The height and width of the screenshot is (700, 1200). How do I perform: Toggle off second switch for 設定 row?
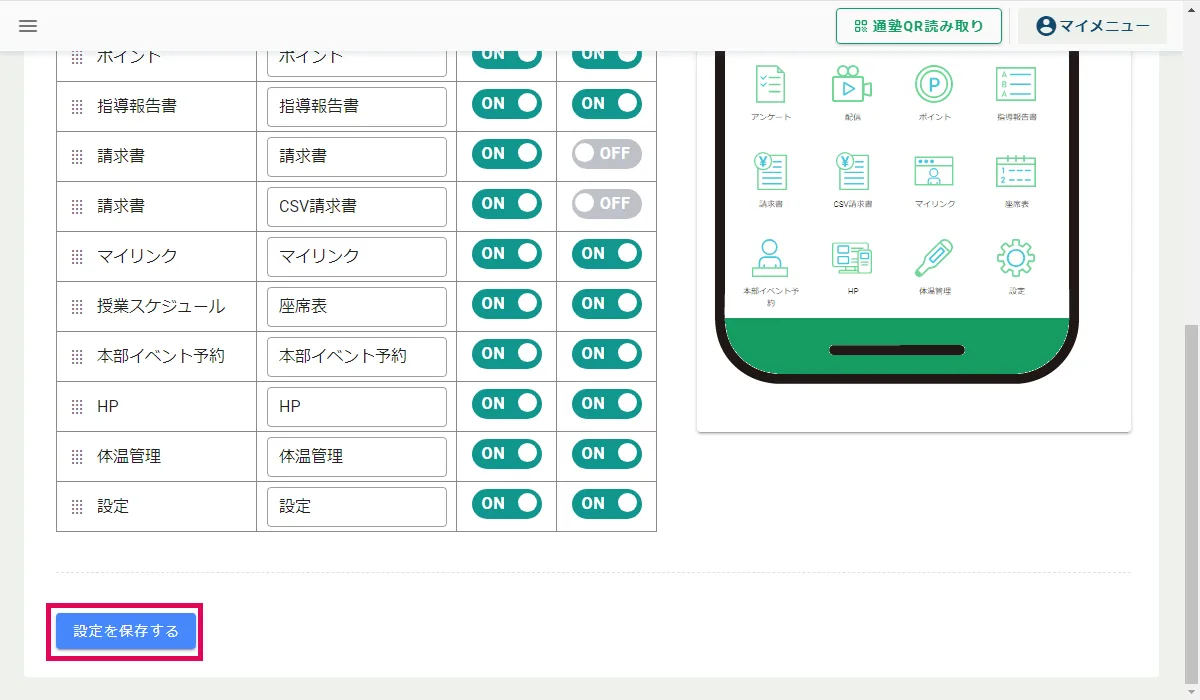[x=607, y=504]
